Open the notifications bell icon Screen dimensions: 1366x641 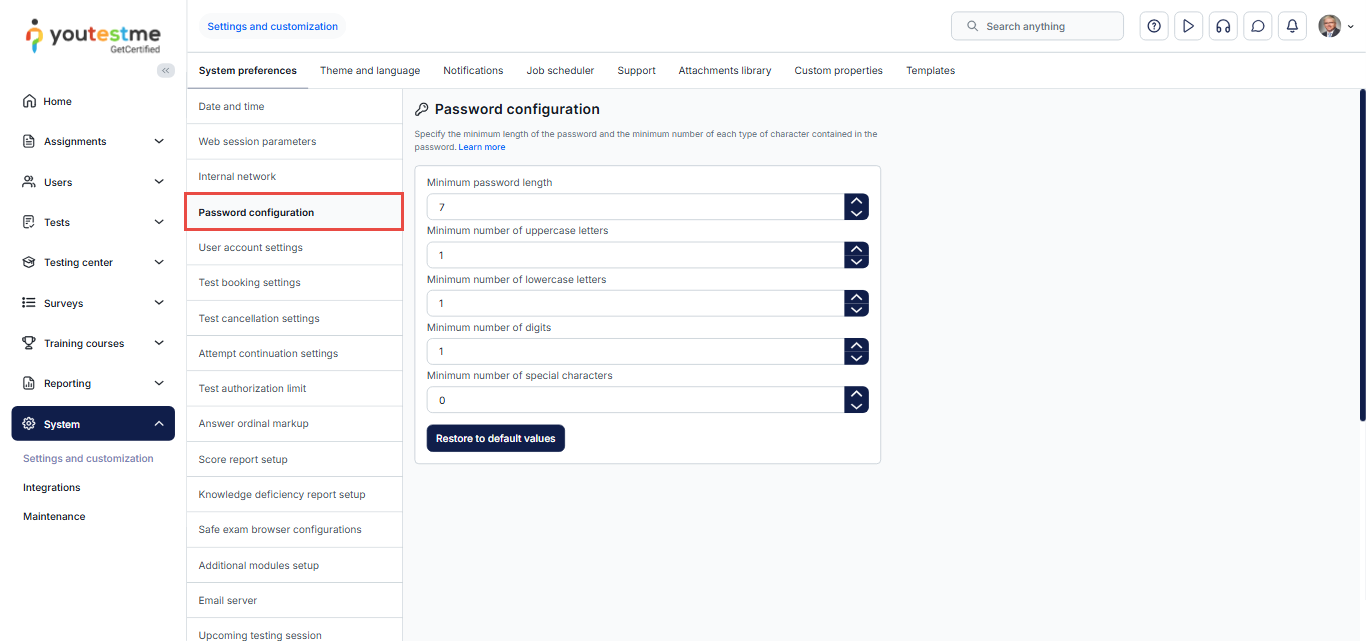1292,26
